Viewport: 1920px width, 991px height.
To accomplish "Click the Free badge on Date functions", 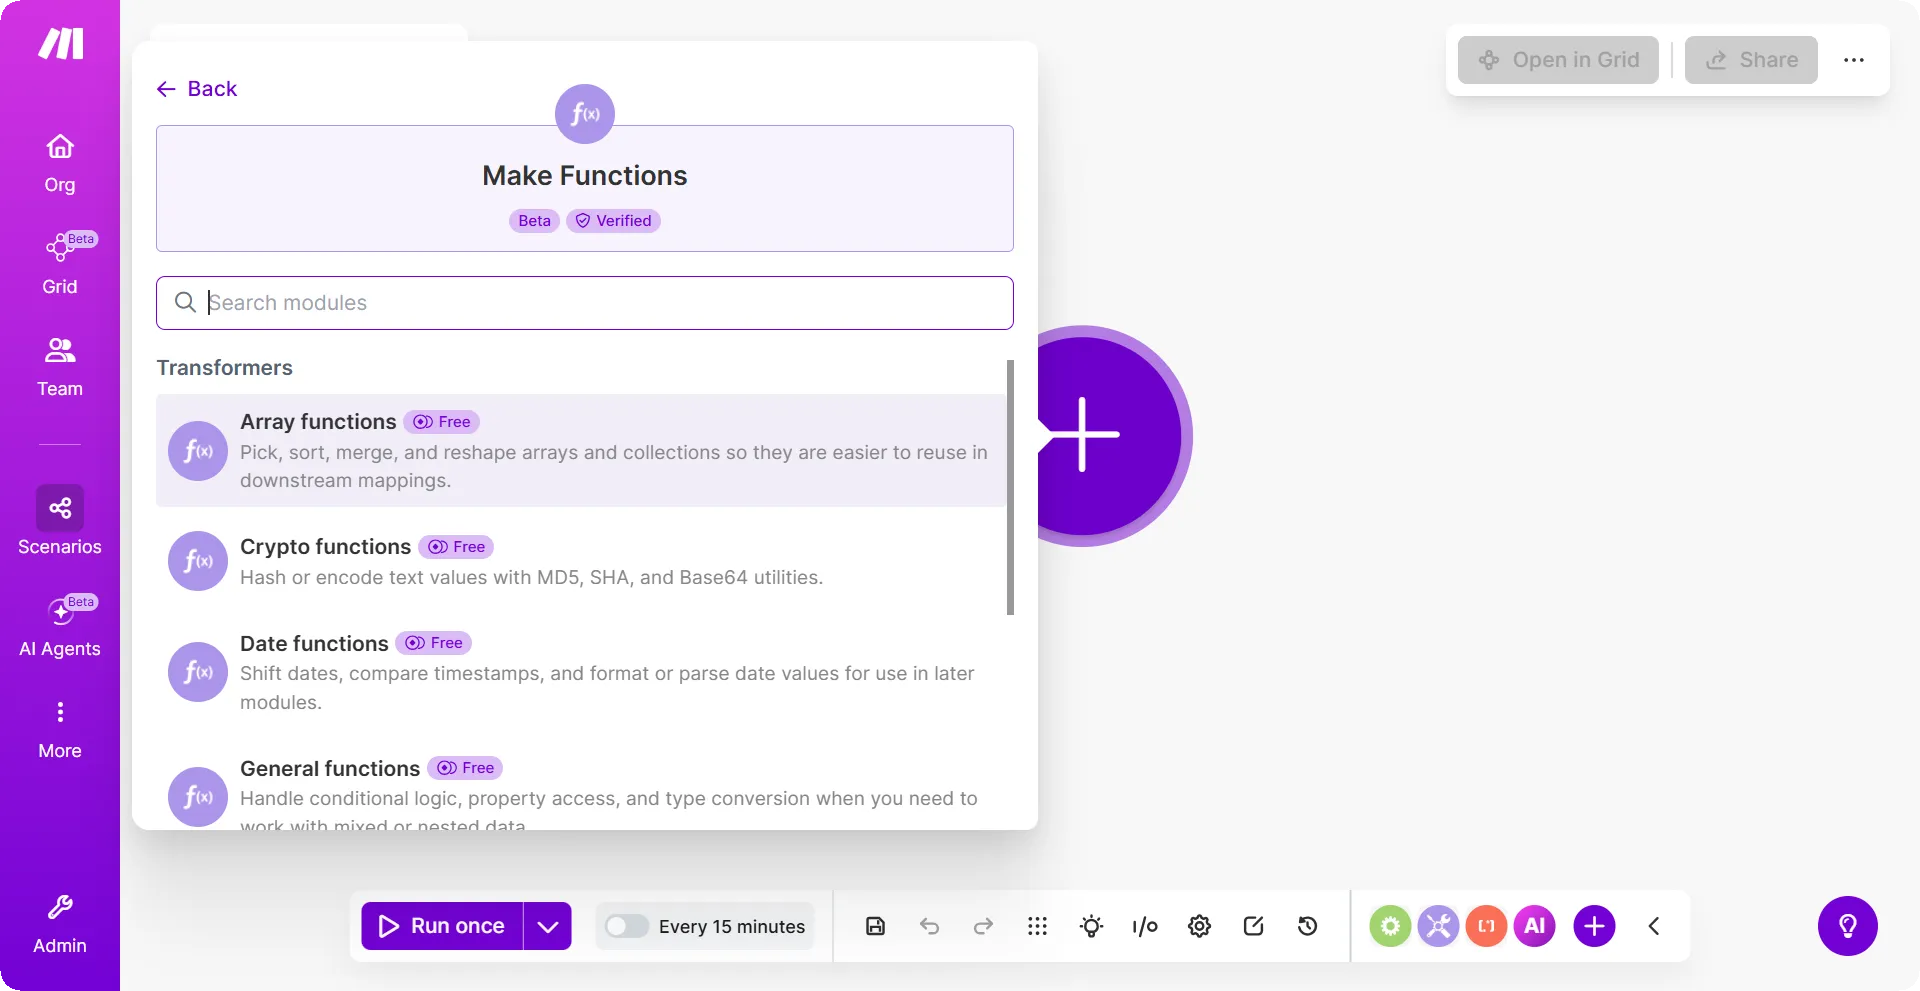I will [434, 643].
